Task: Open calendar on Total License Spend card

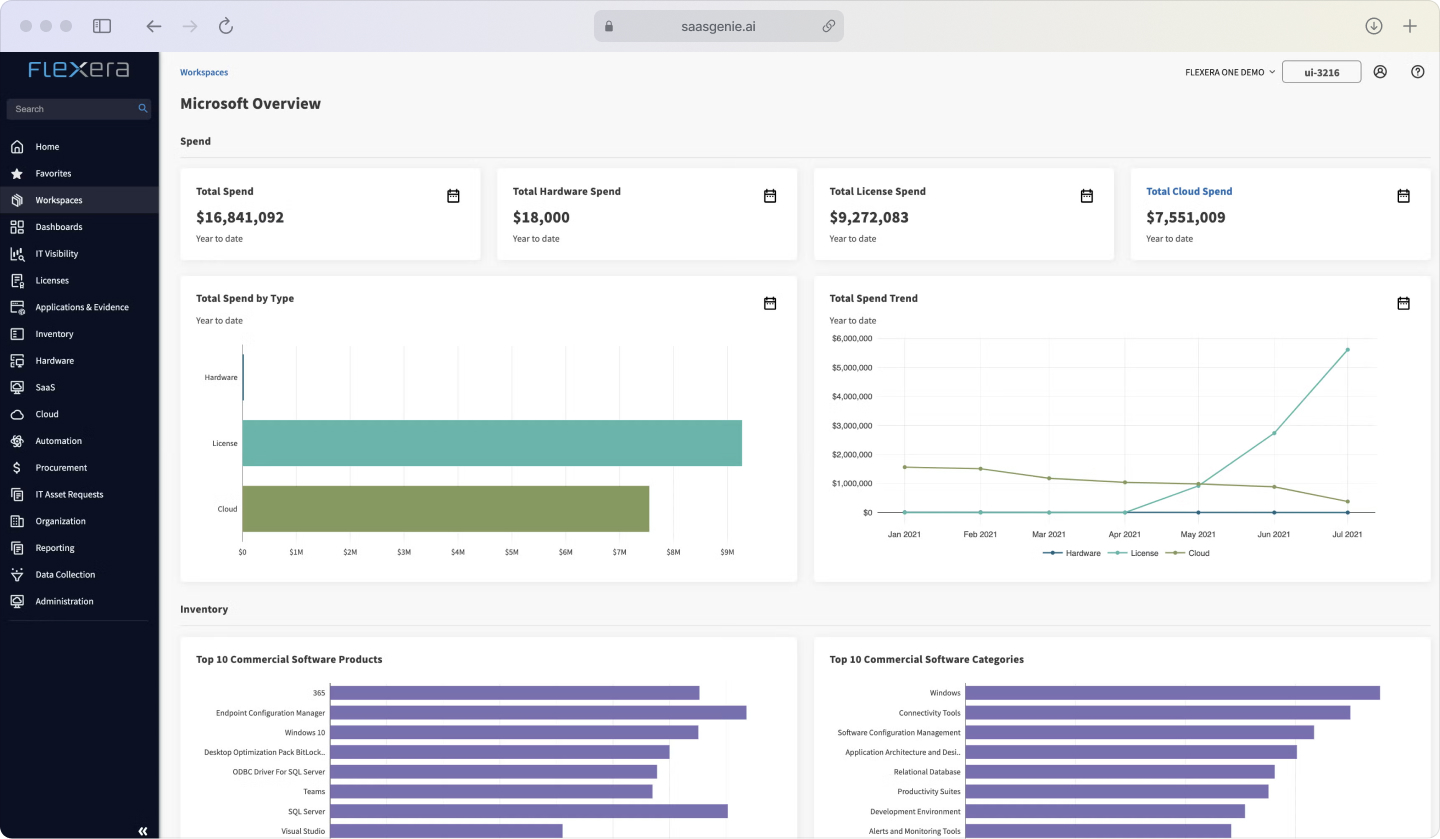Action: pos(1087,196)
